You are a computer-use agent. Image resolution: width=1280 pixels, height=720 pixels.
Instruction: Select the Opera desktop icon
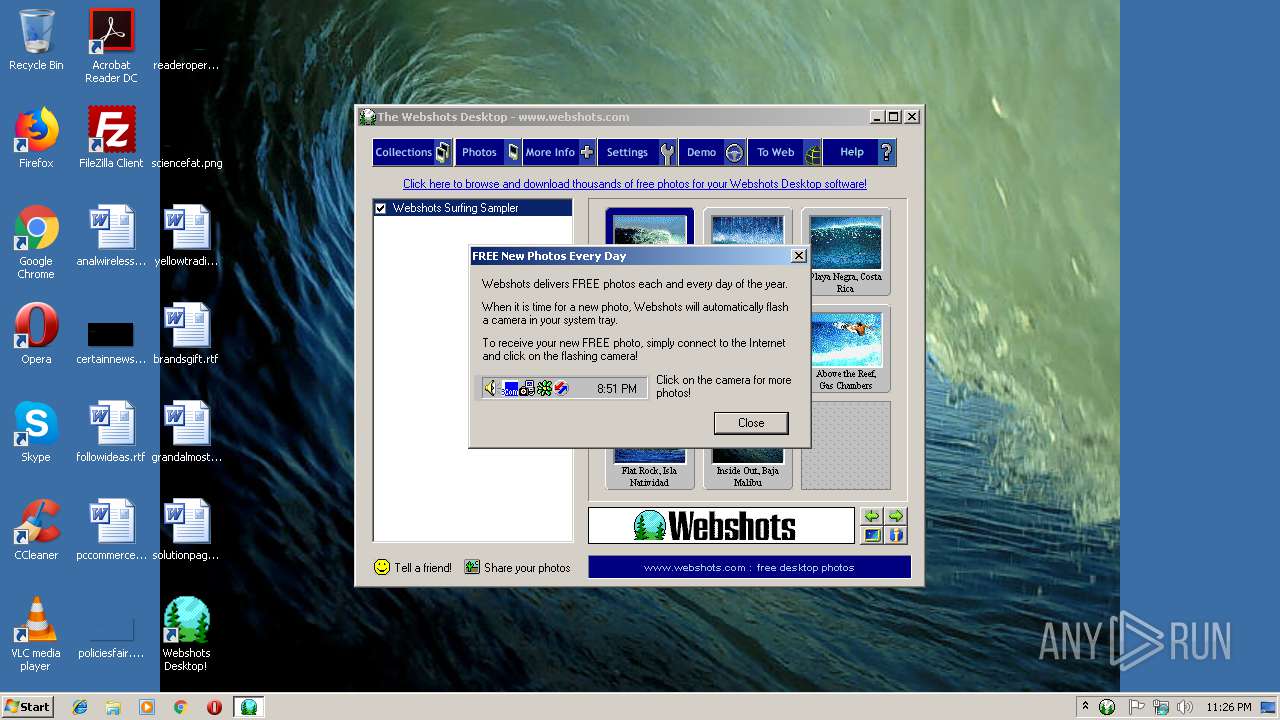pos(36,334)
